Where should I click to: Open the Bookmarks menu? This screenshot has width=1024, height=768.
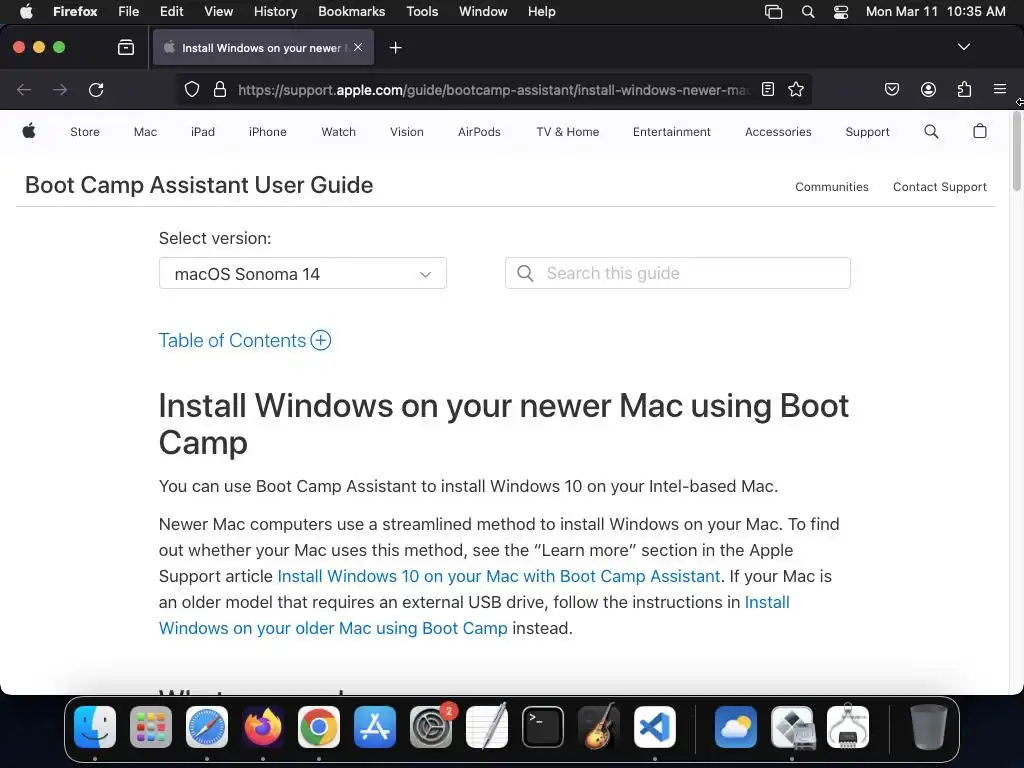[x=351, y=11]
